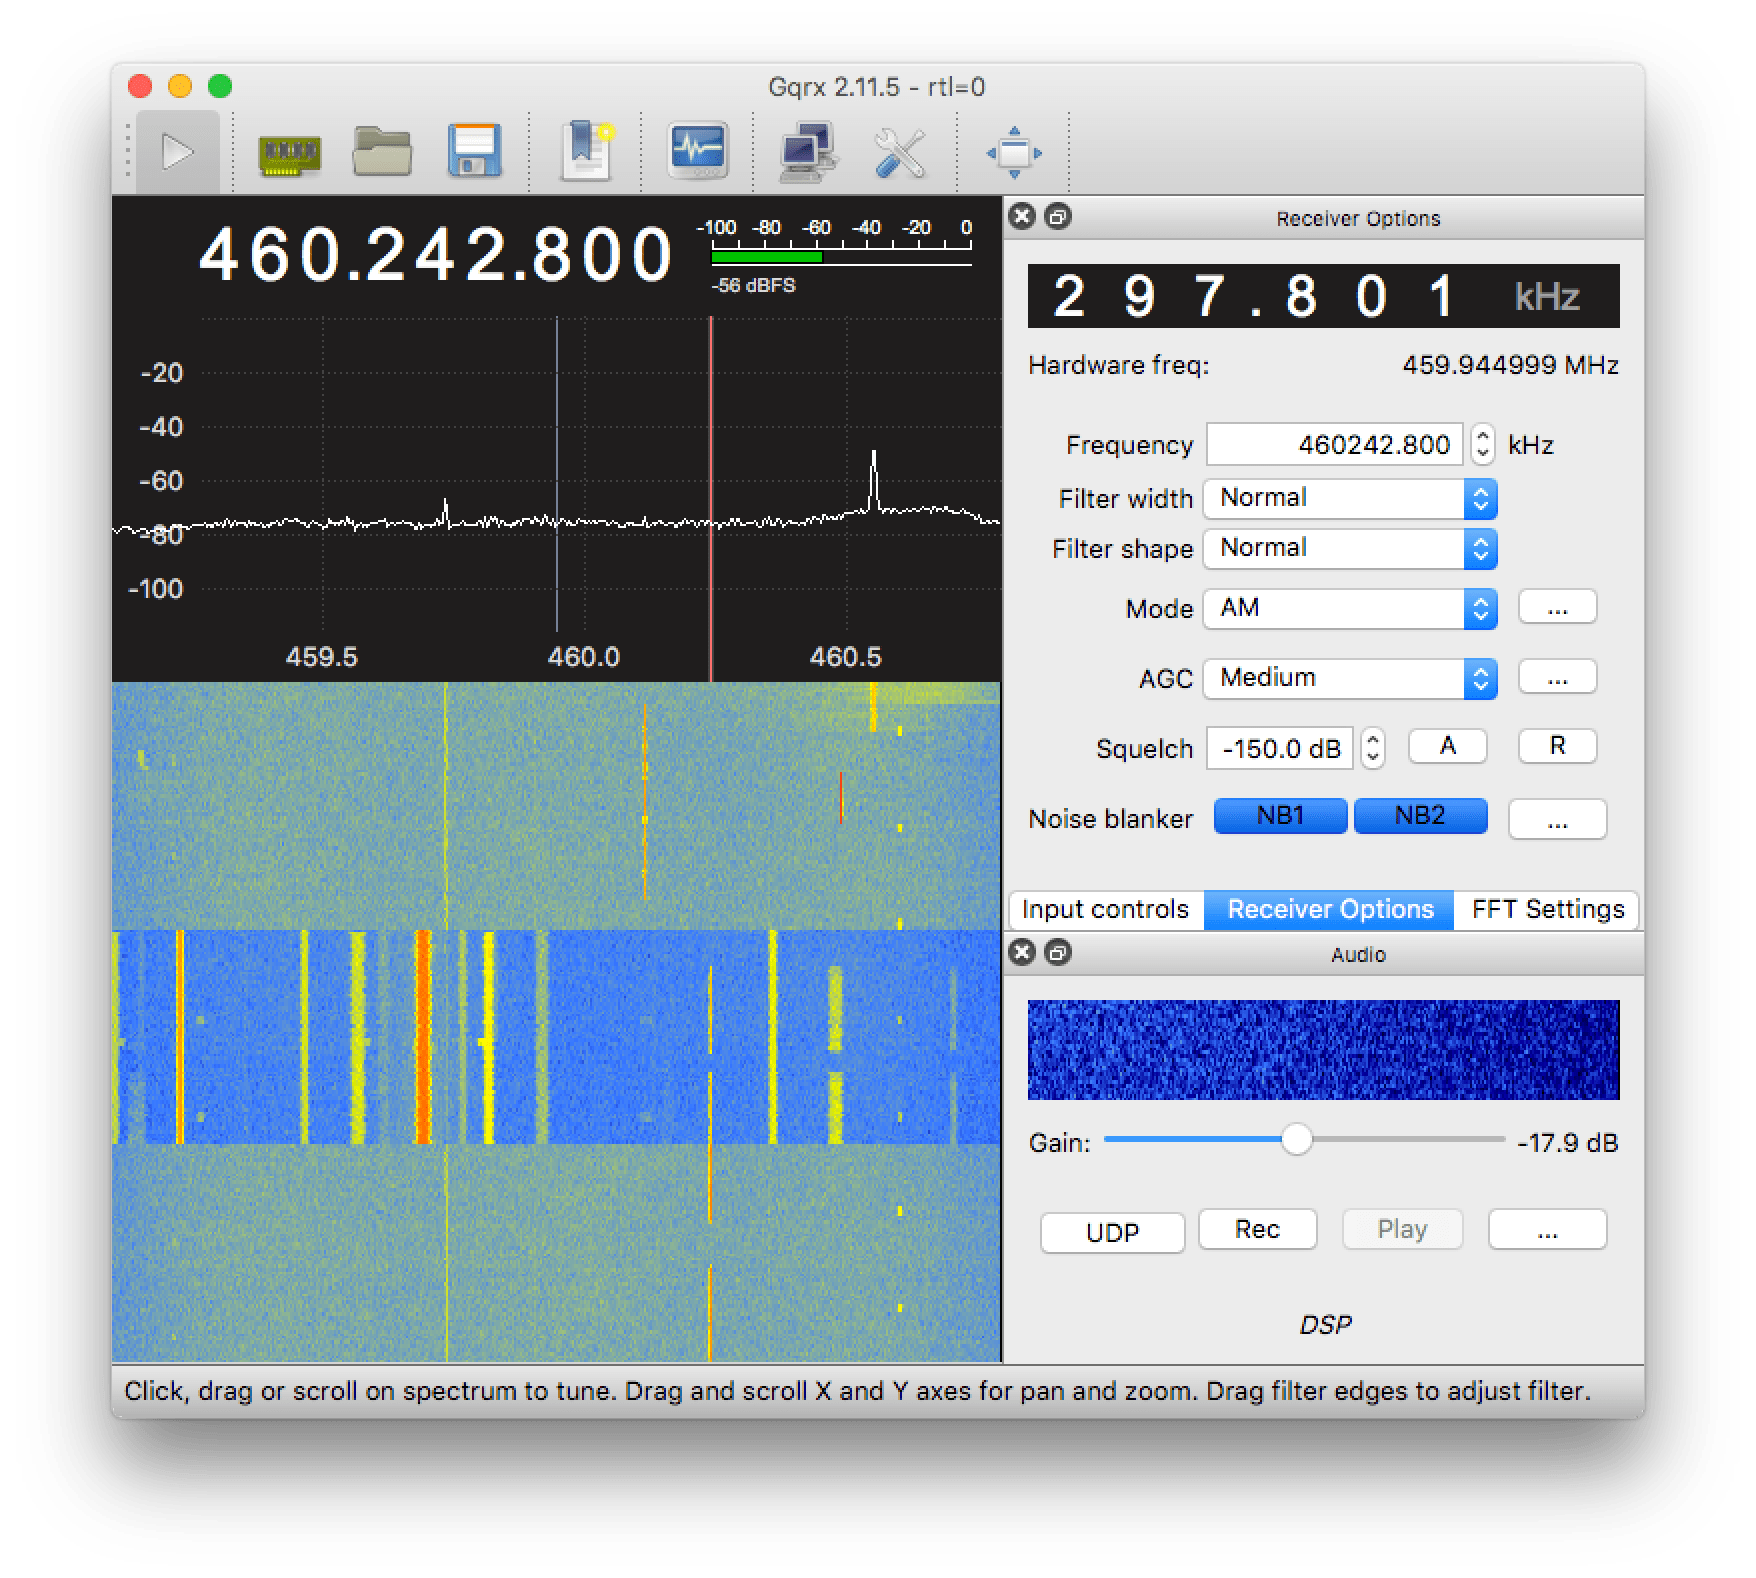
Task: Open the bookmarks icon in the toolbar
Action: pos(588,152)
